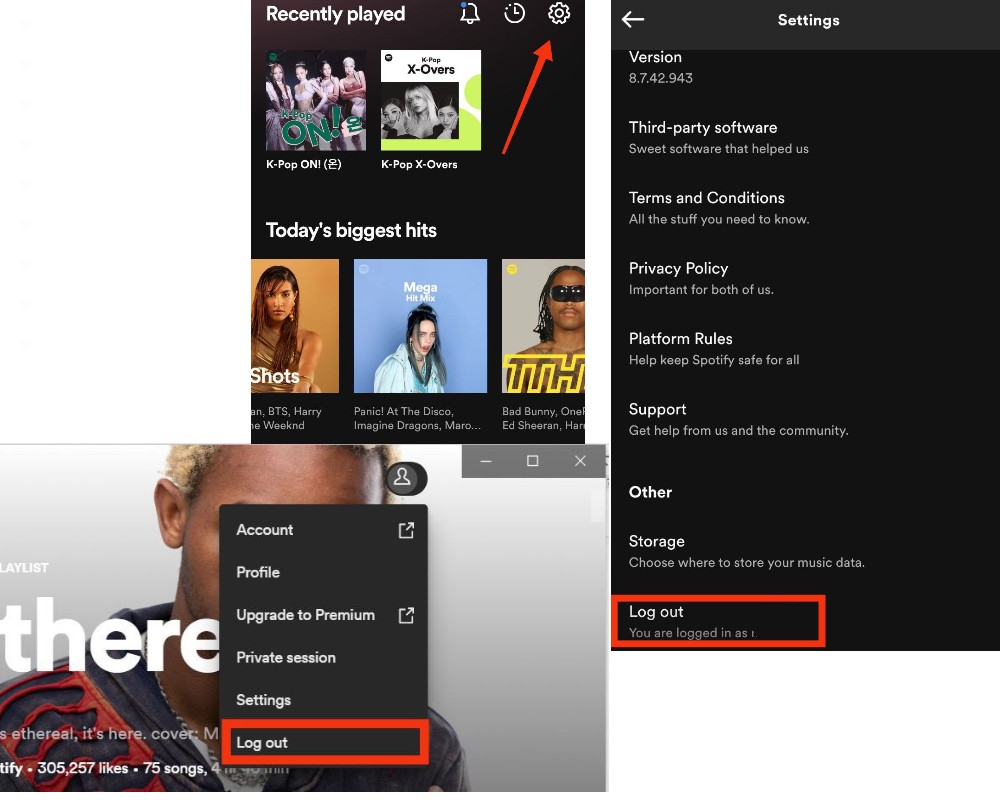Select Profile in profile menu

(x=323, y=572)
